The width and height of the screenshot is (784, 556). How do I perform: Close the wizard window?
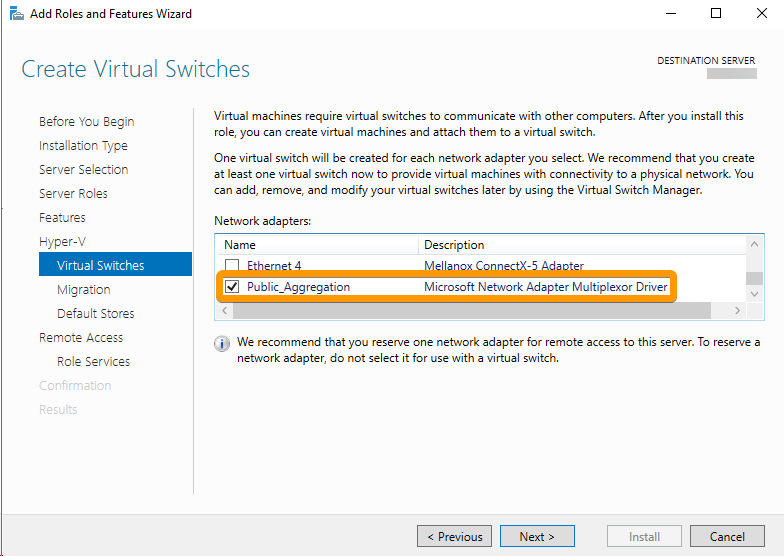(762, 14)
